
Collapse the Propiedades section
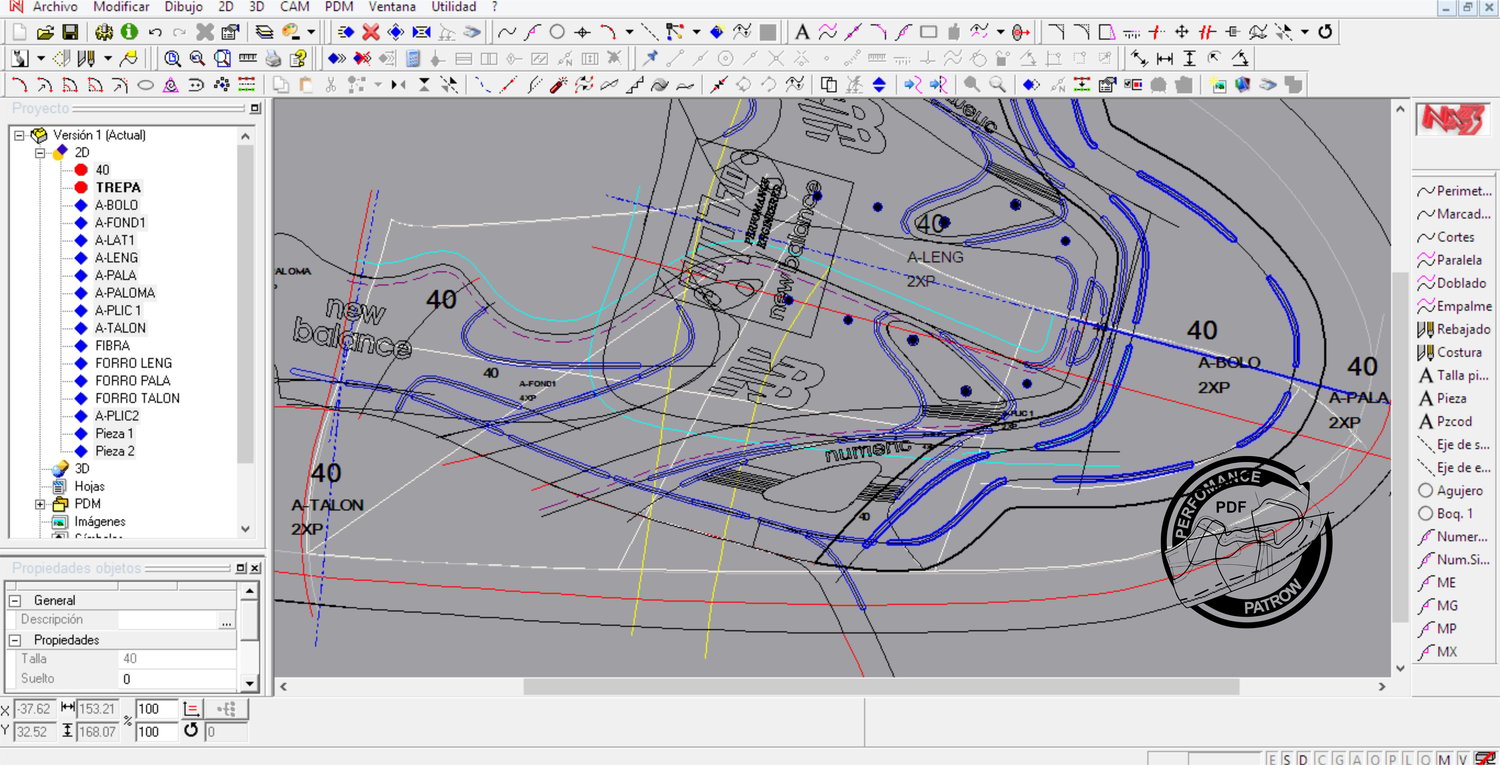coord(15,640)
